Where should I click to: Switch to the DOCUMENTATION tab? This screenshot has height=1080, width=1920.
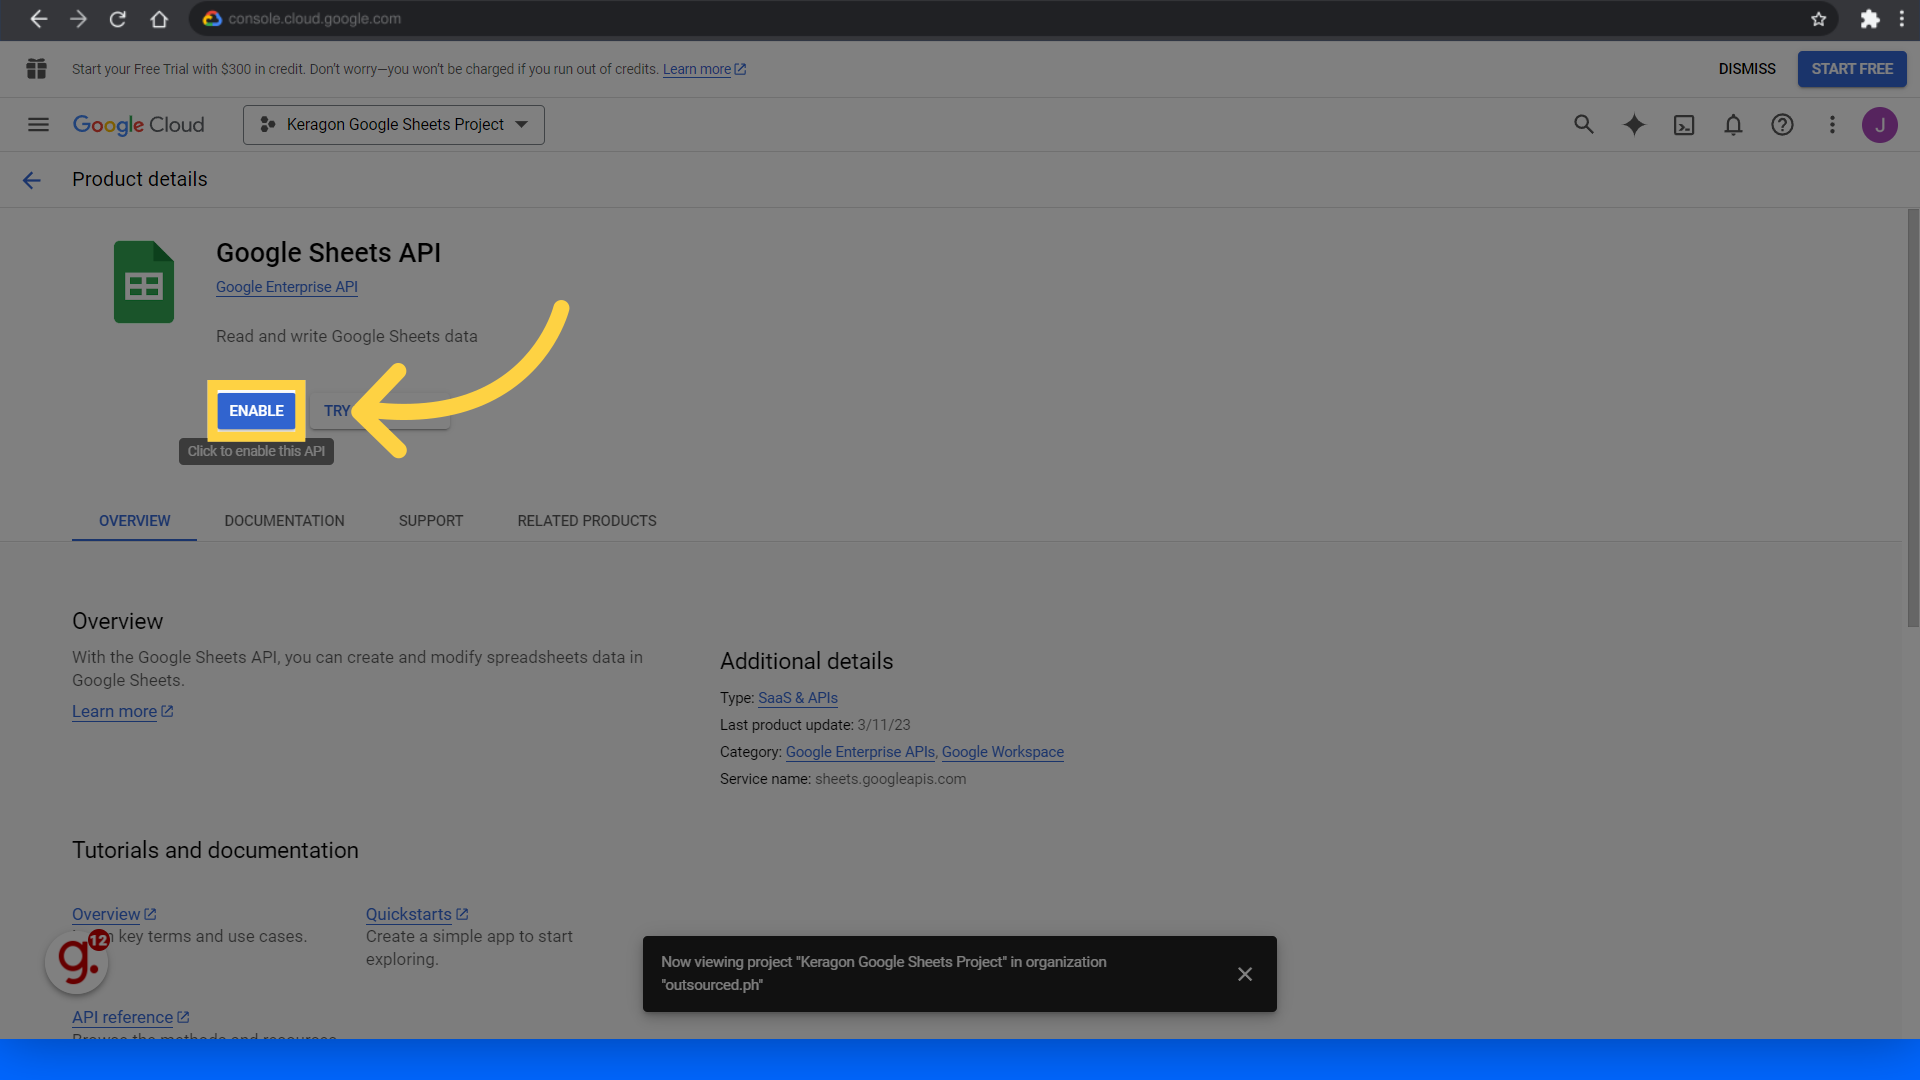tap(284, 521)
